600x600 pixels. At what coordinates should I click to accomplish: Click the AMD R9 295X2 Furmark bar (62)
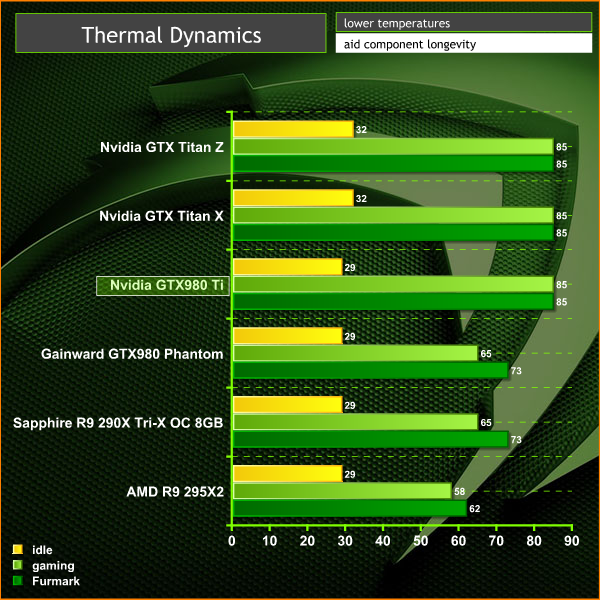[350, 508]
